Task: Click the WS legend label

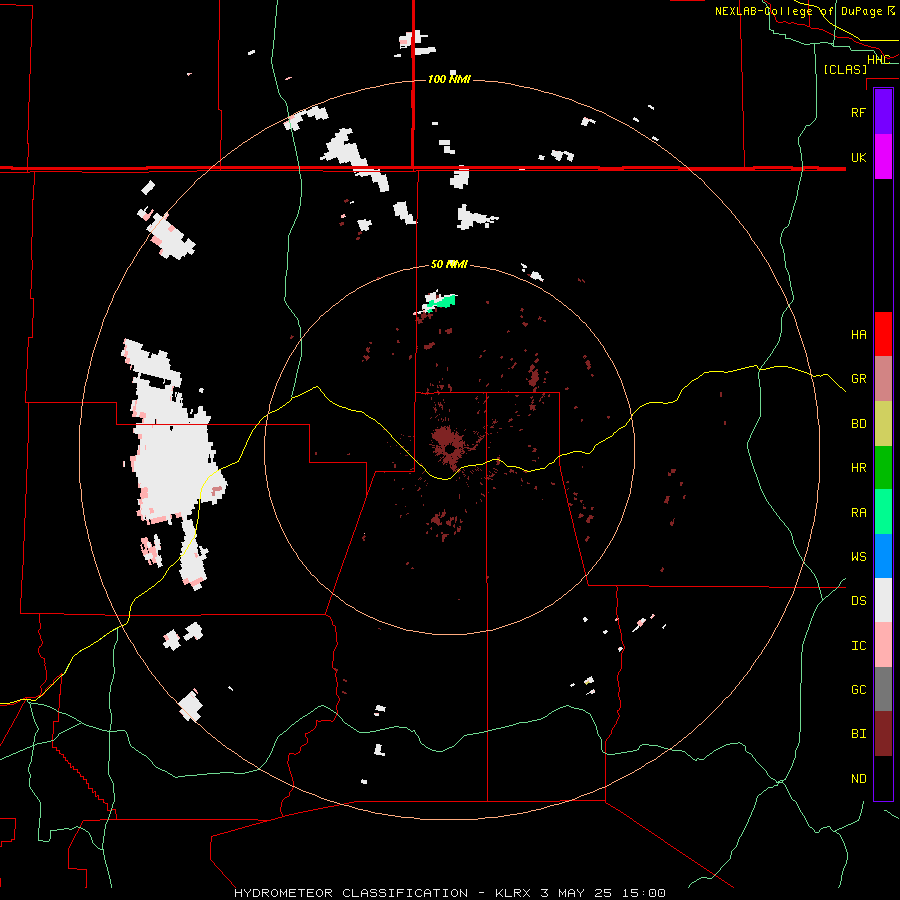Action: (858, 556)
